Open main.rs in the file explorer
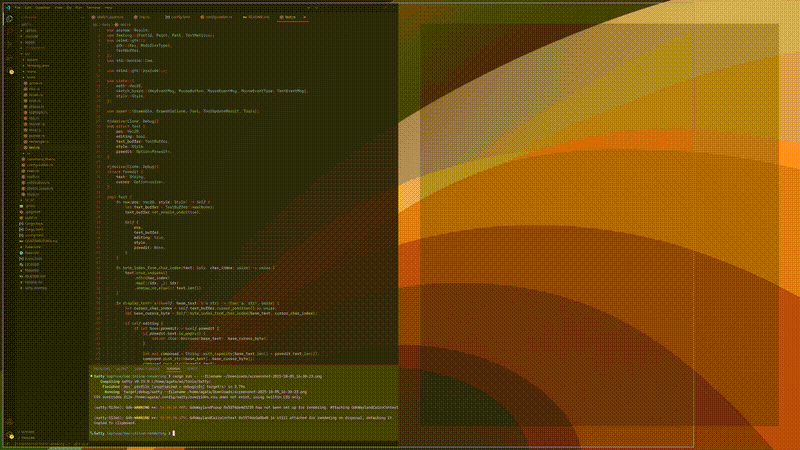This screenshot has width=800, height=450. tap(32, 171)
